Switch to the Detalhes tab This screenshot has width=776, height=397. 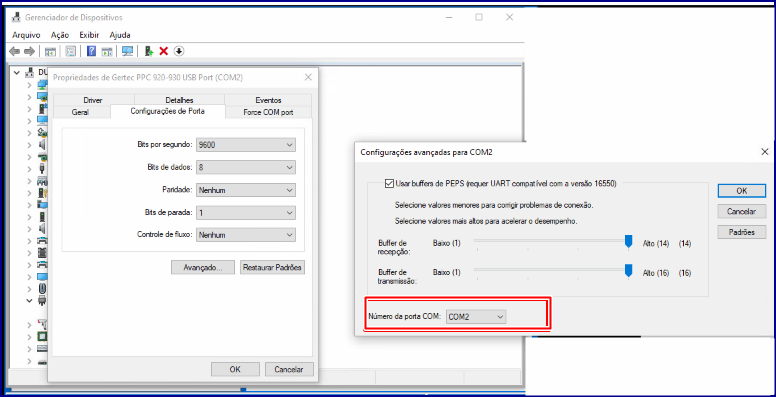click(x=179, y=99)
